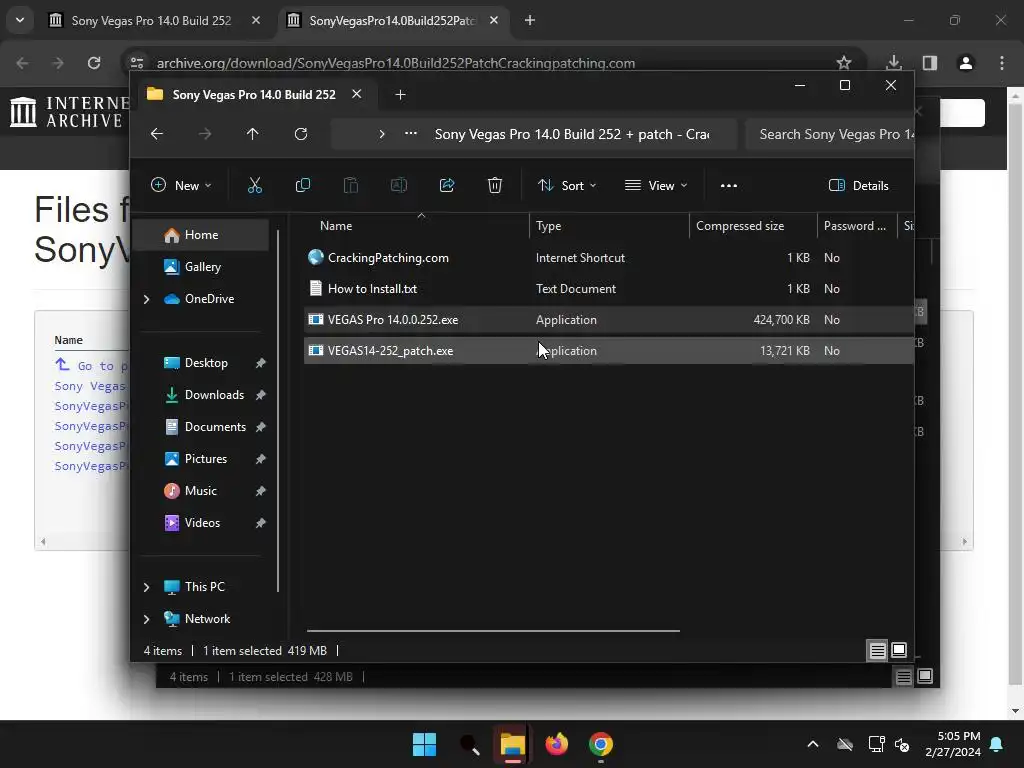Open Chrome profile icon

pos(966,63)
